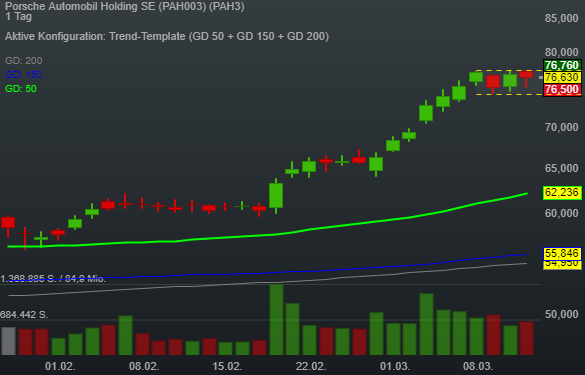This screenshot has height=375, width=585.
Task: Click the 62,236 GD 50 value tag
Action: tap(562, 193)
